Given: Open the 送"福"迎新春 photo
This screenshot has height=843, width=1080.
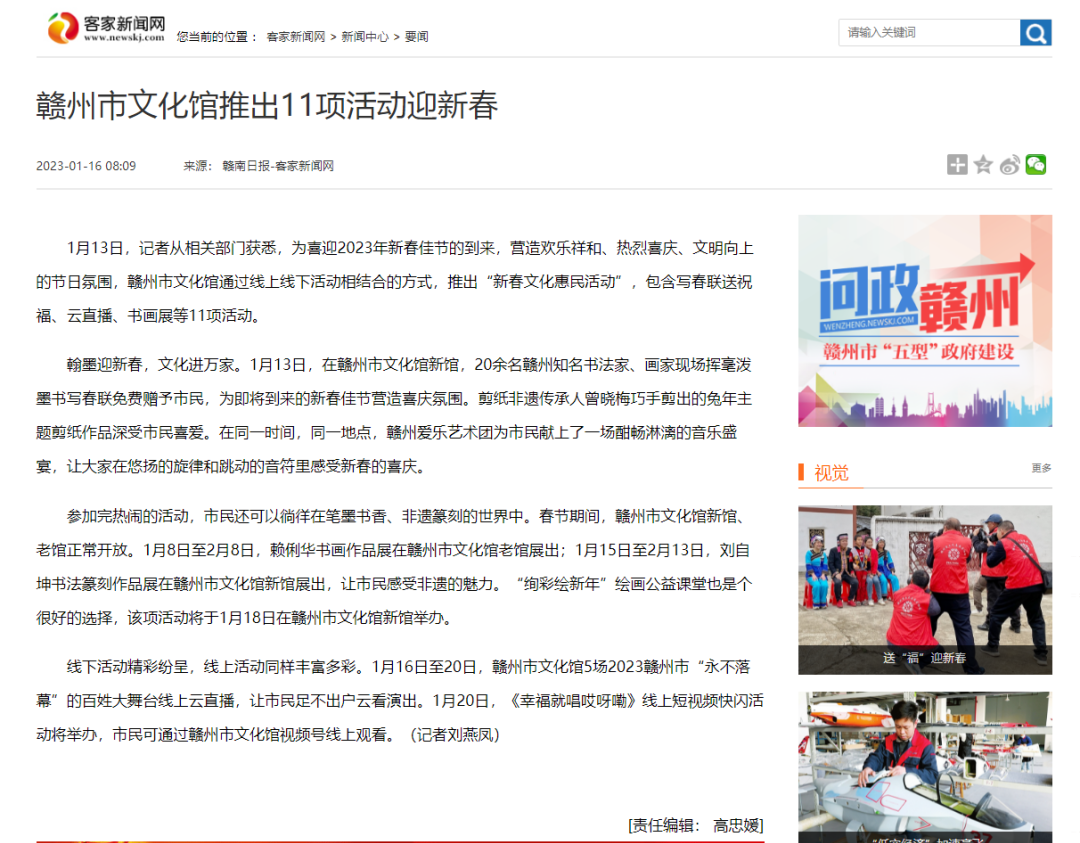Looking at the screenshot, I should tap(924, 580).
